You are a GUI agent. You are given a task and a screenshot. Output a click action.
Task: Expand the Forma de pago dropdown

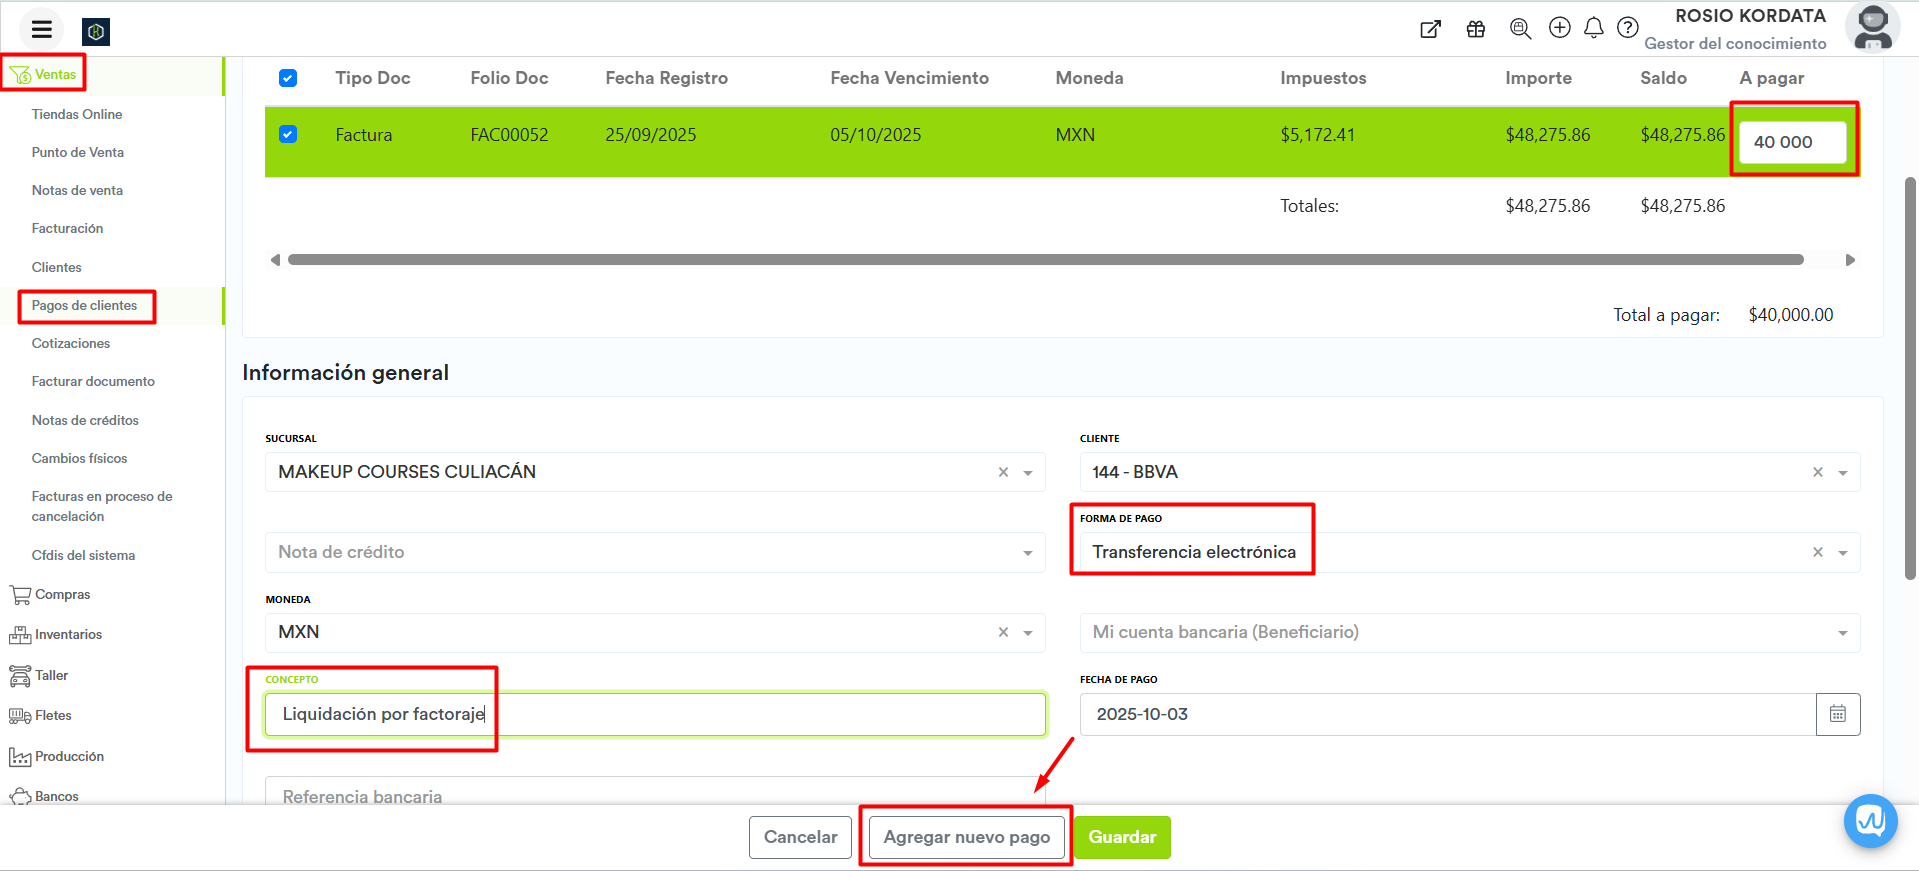[x=1842, y=553]
